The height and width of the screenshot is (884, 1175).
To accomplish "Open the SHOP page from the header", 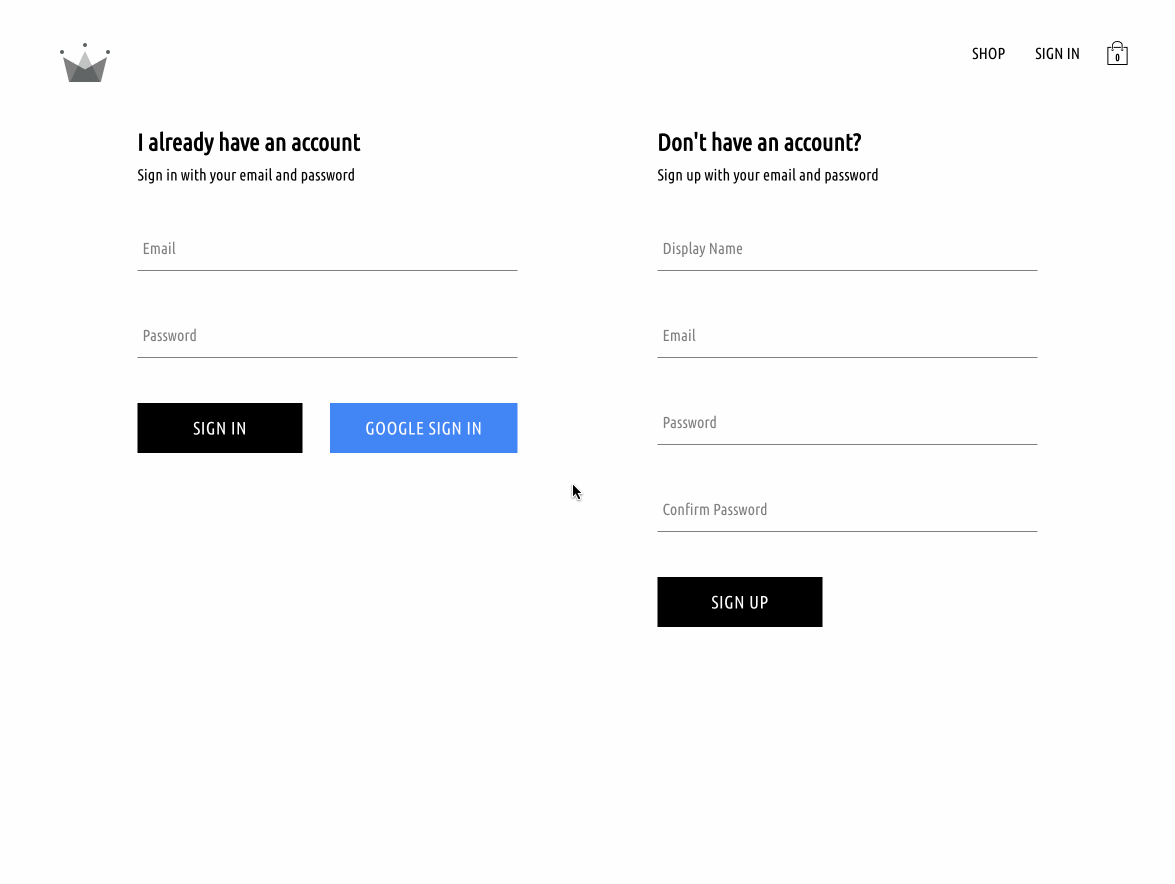I will click(988, 54).
